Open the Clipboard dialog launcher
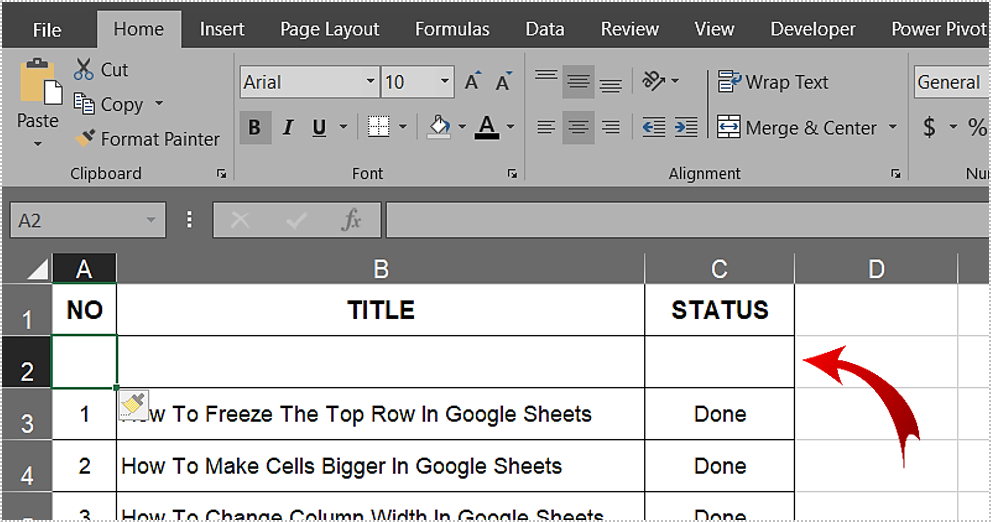 [221, 173]
